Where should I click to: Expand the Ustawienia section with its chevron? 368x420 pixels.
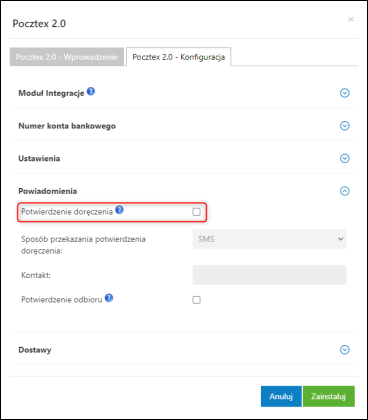[345, 158]
